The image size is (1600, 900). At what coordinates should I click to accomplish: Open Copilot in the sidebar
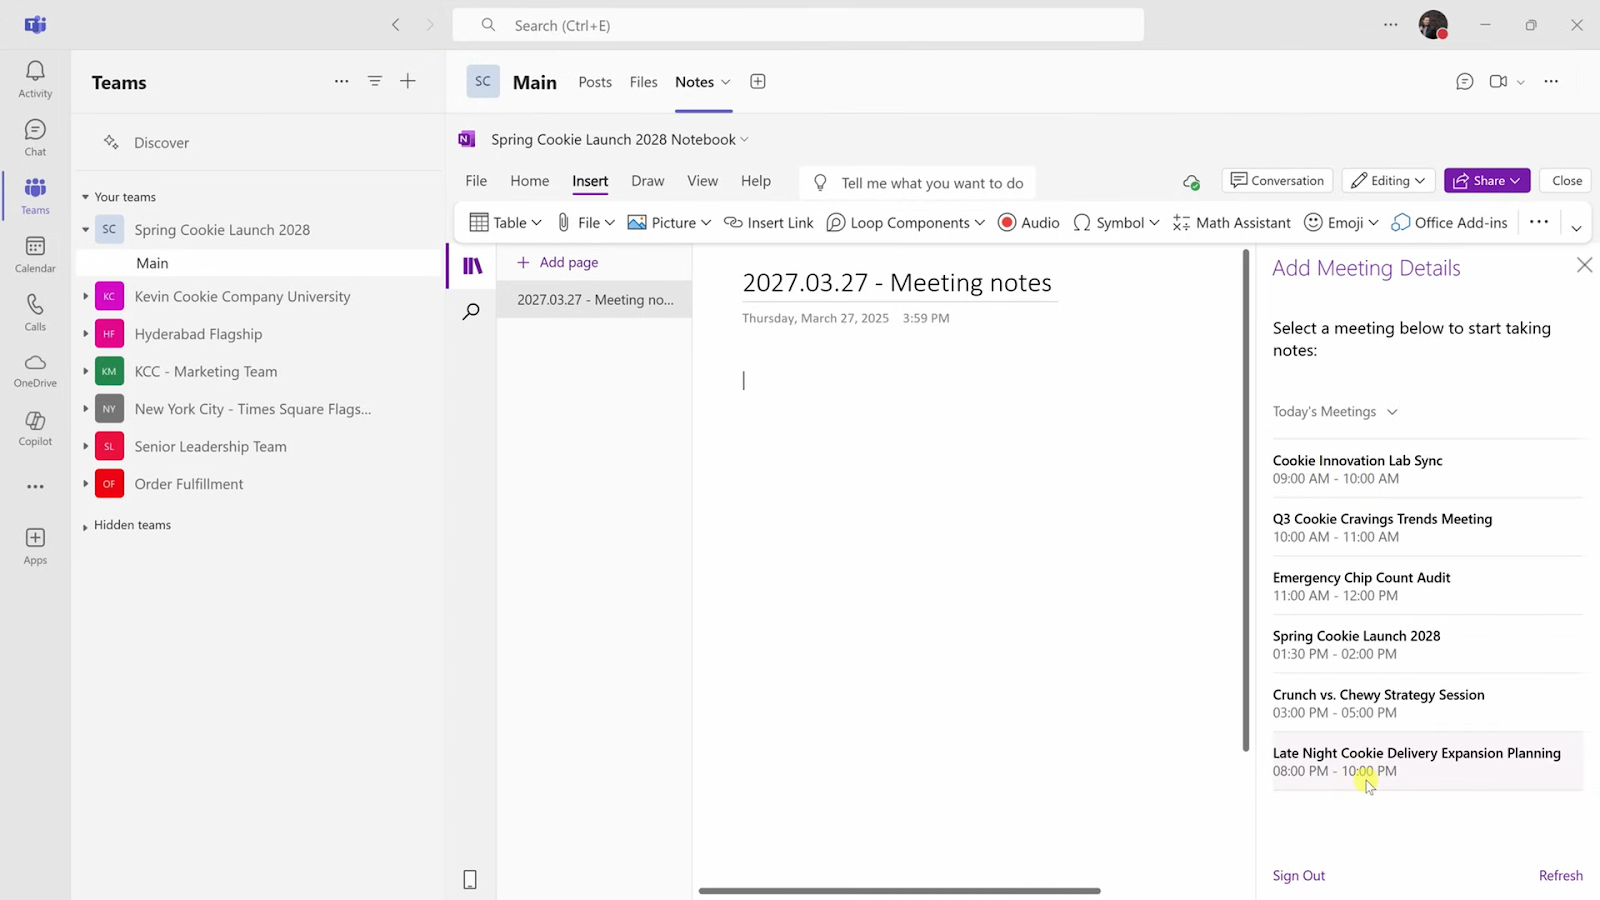[x=35, y=428]
